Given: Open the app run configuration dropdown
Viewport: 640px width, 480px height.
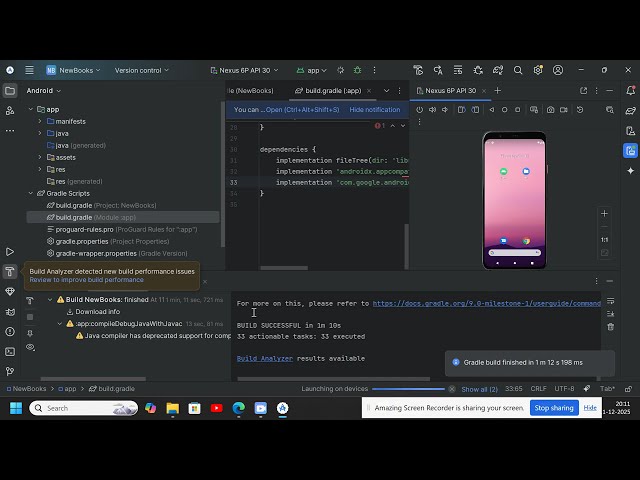Looking at the screenshot, I should coord(311,70).
